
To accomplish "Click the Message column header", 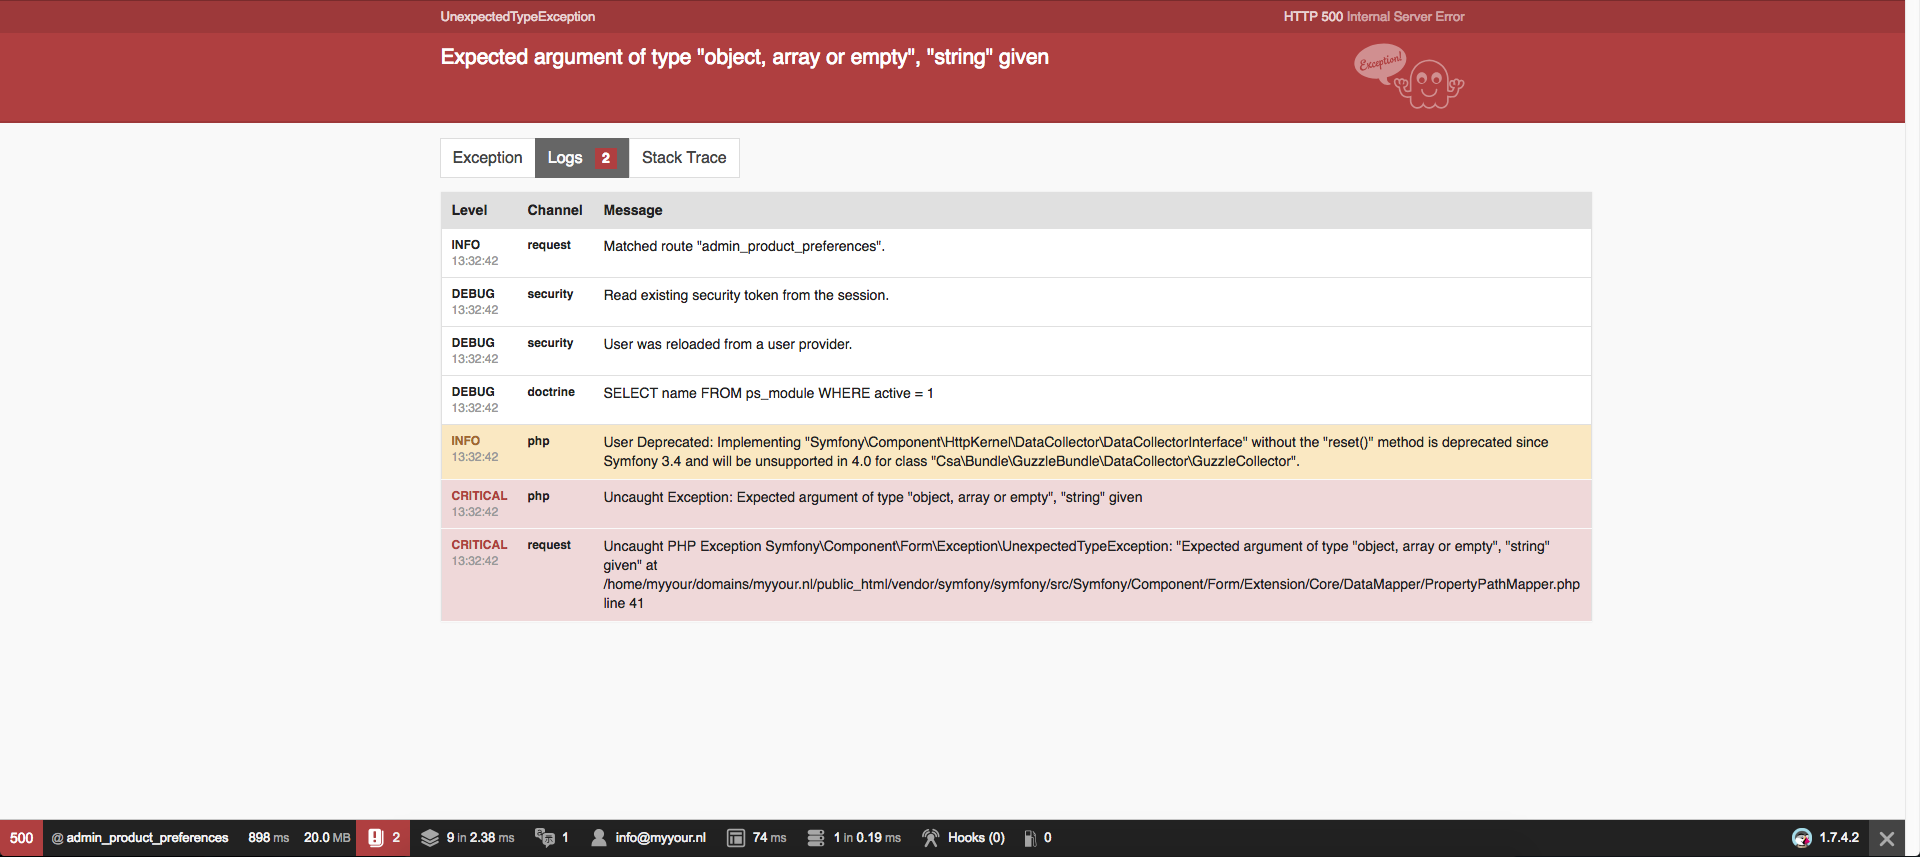I will [633, 210].
